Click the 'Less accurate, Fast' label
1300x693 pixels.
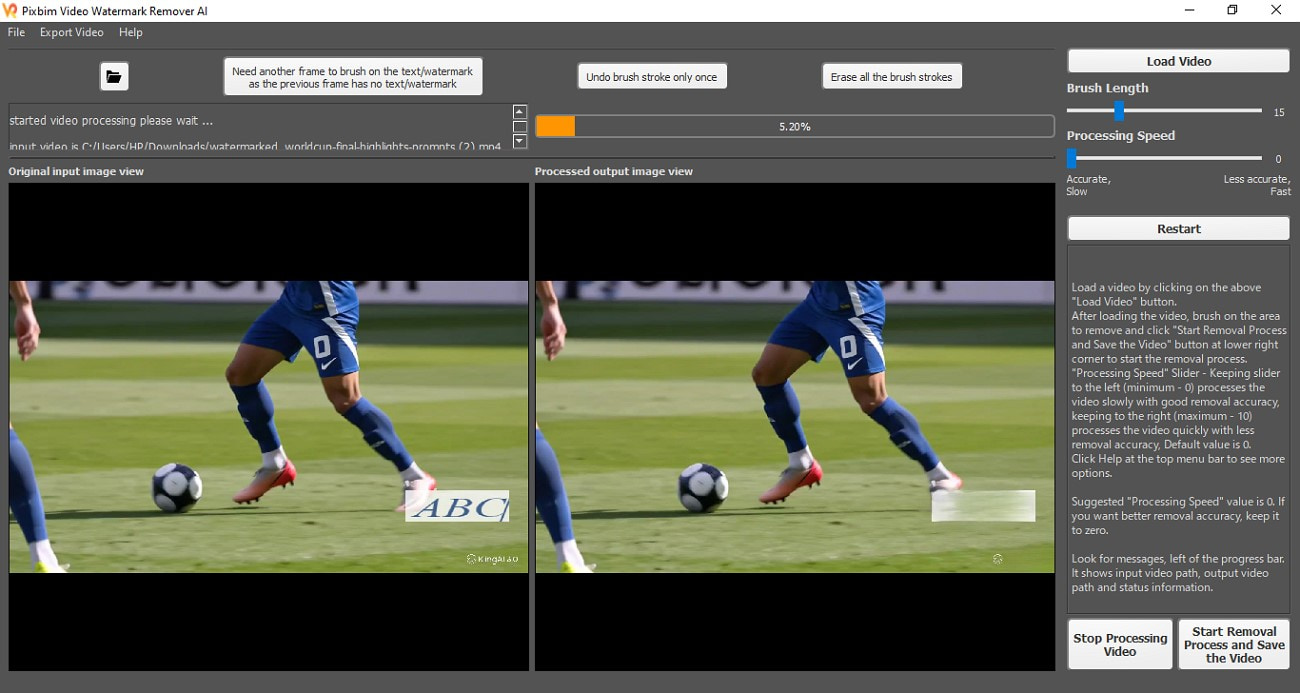1257,185
